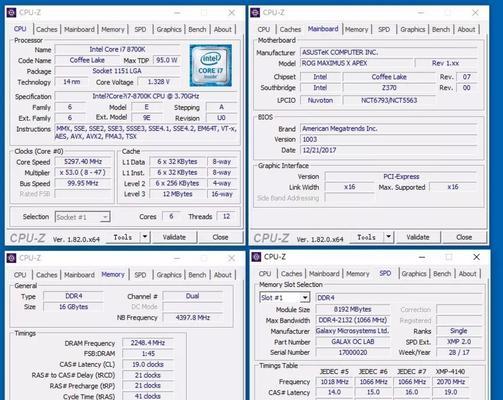This screenshot has height=400, width=503.
Task: Click the Multiplier value x 53.0
Action: [x=83, y=173]
